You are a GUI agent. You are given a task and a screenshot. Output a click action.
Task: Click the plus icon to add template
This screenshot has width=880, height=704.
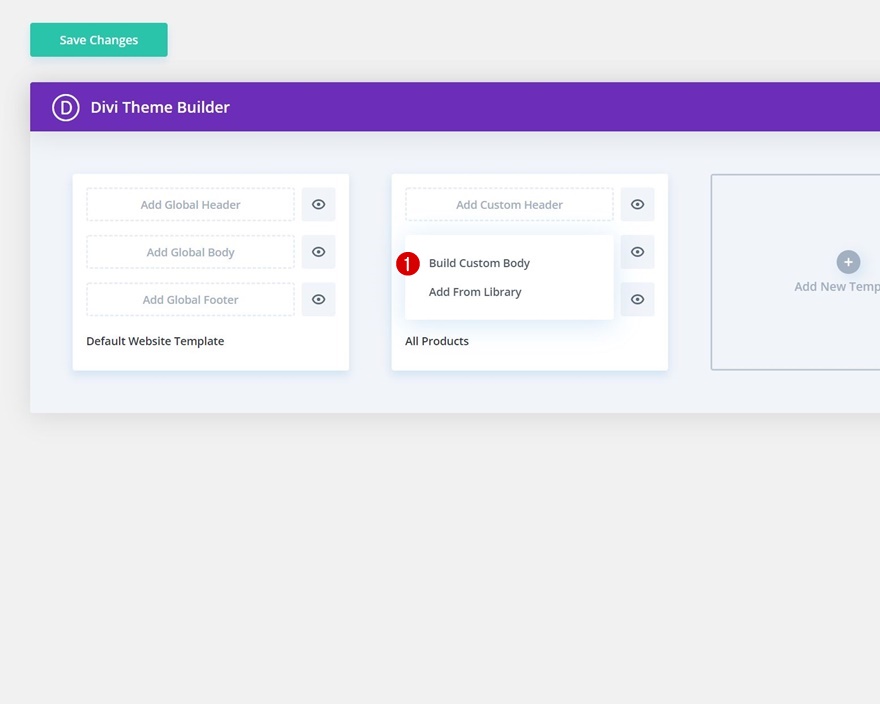pos(848,262)
